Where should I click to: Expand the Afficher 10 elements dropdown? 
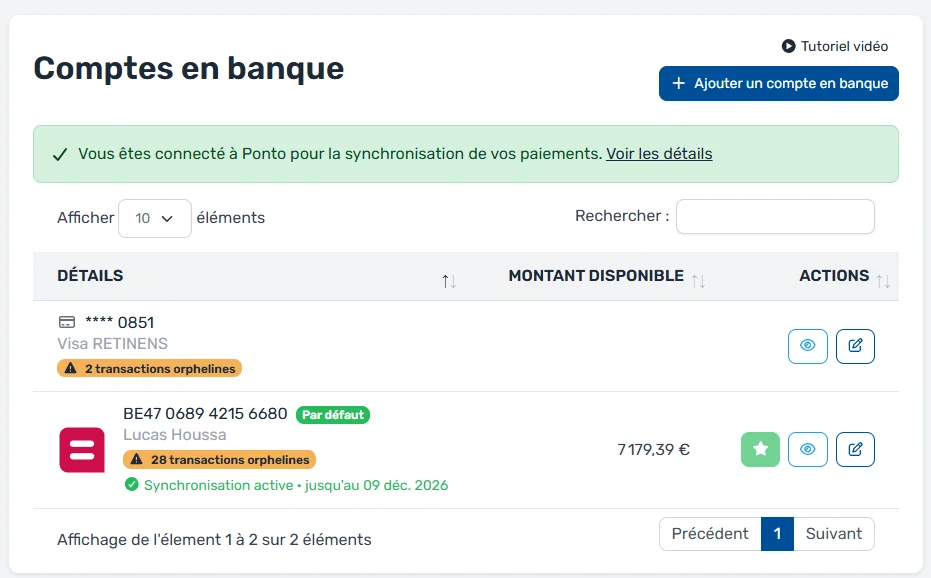coord(154,218)
